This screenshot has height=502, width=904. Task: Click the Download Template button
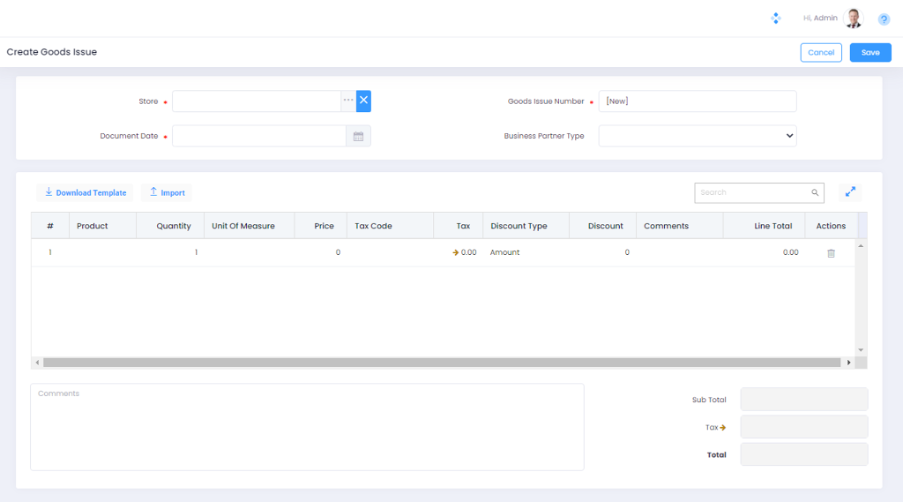(85, 192)
